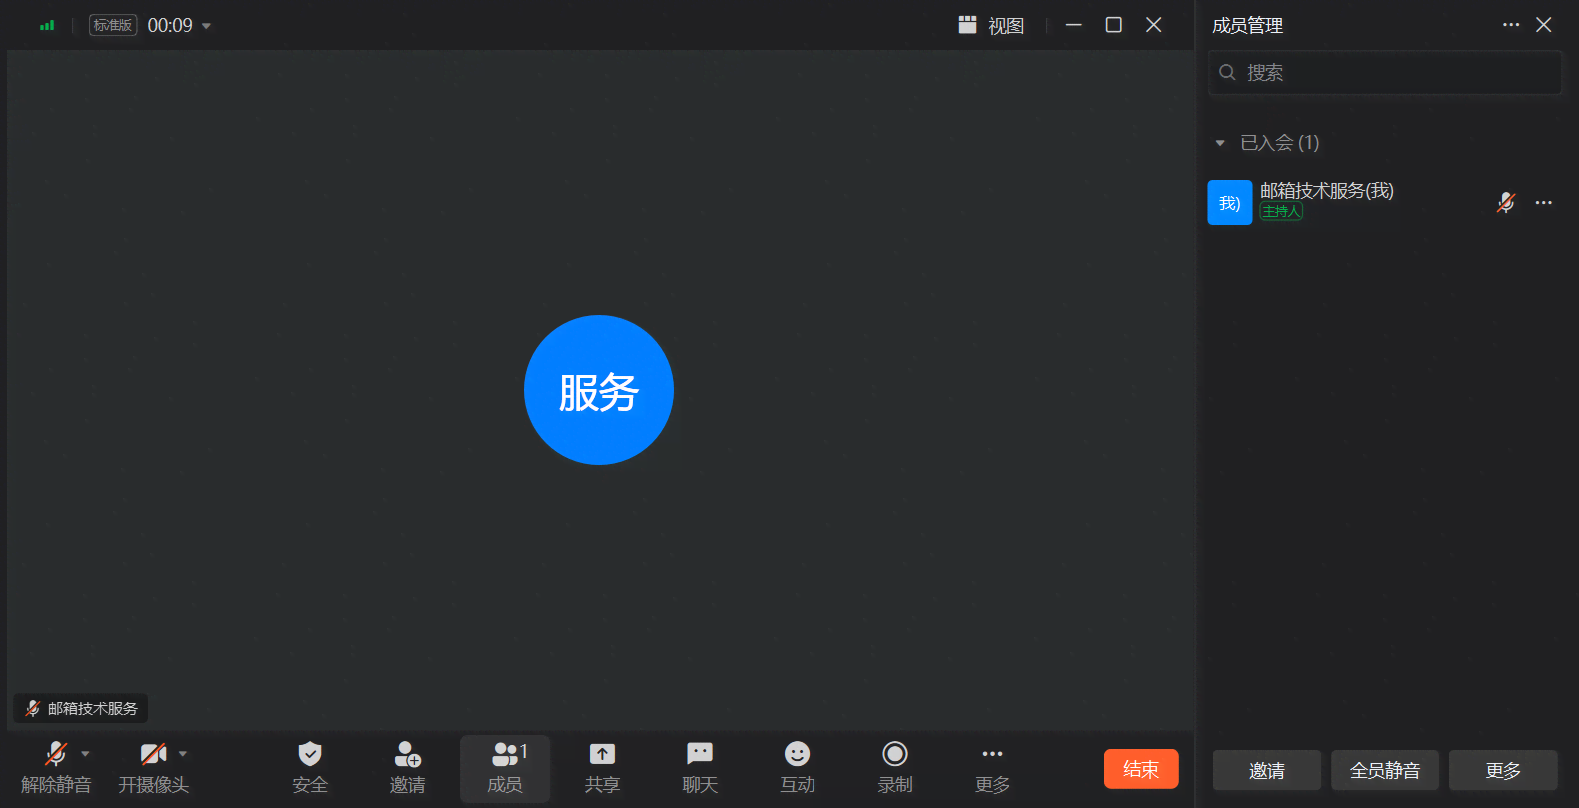This screenshot has width=1579, height=808.
Task: Click the 我) avatar in member list
Action: [1230, 203]
